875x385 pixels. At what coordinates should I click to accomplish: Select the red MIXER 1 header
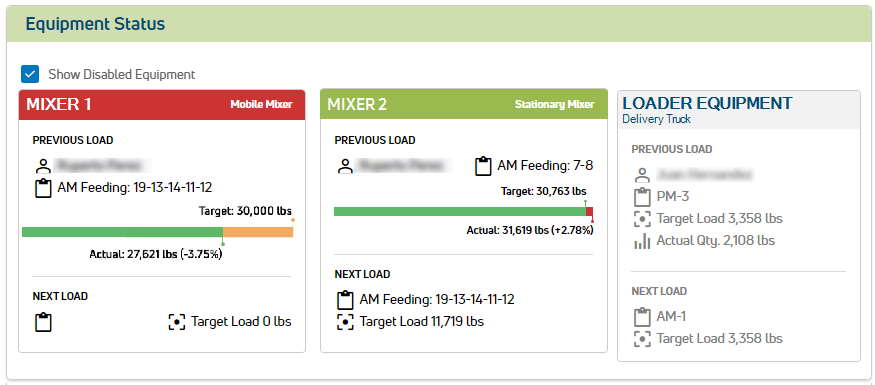[162, 104]
